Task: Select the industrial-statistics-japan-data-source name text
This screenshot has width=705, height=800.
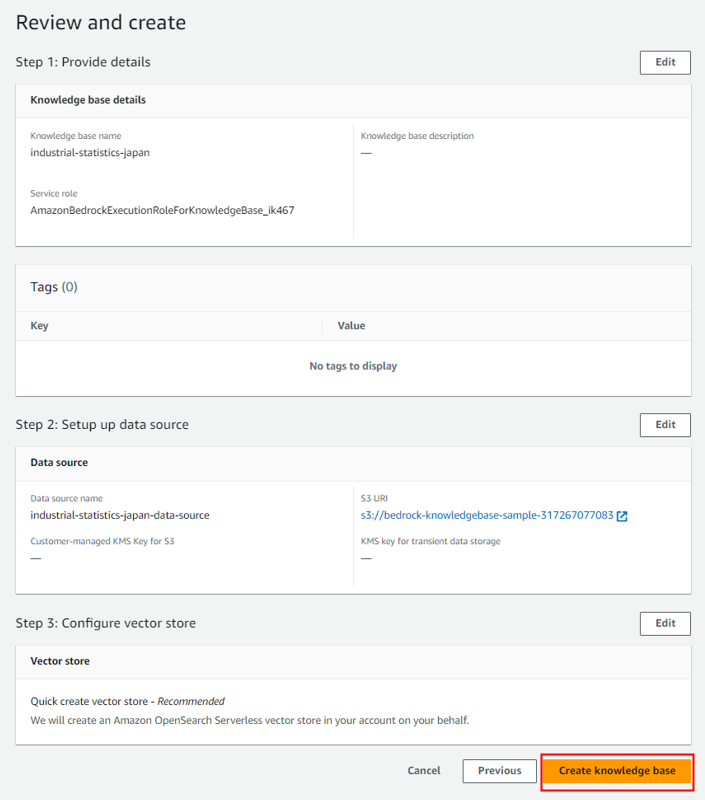Action: pos(120,515)
